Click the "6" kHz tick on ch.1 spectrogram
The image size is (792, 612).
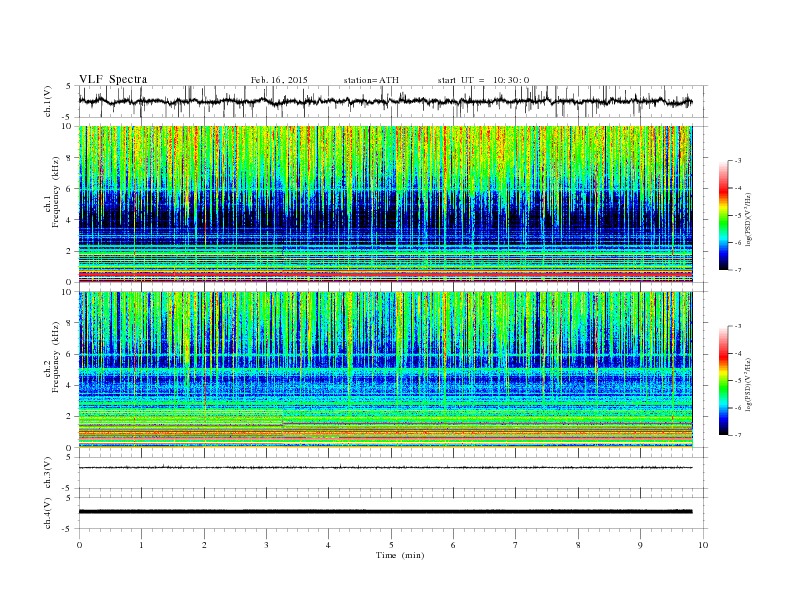tap(70, 189)
